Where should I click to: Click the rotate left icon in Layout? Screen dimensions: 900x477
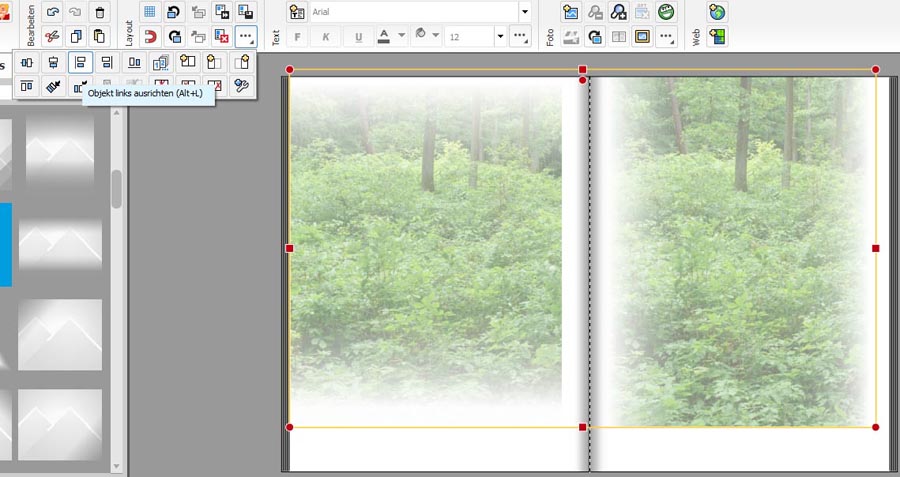[174, 12]
